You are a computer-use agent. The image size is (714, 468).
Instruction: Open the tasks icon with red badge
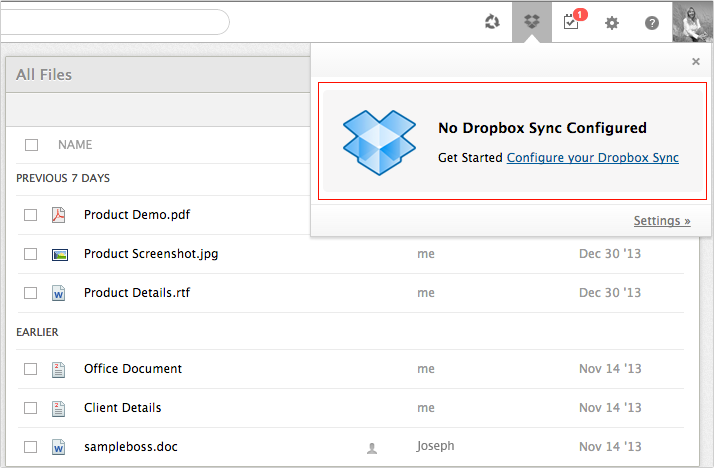[x=571, y=22]
